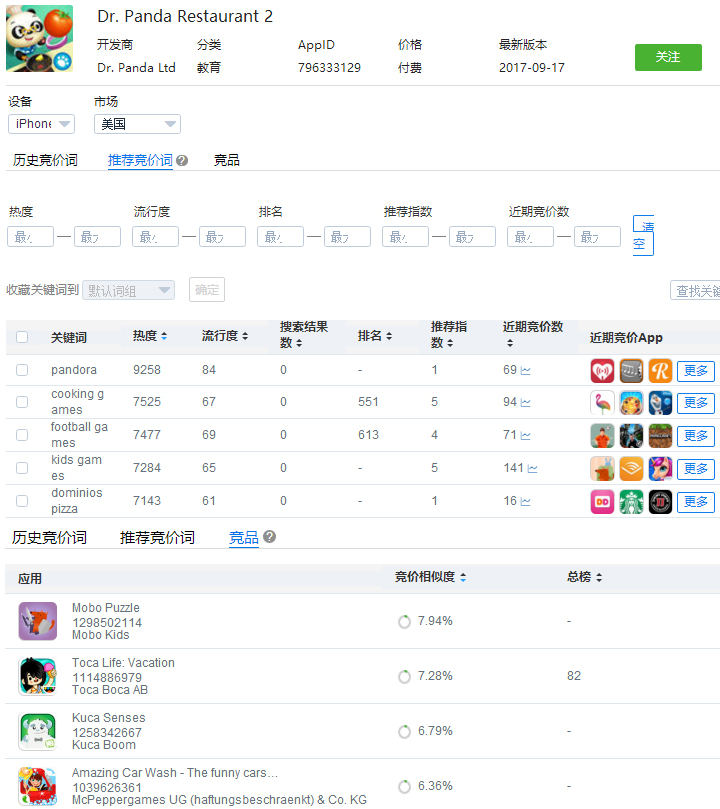This screenshot has height=809, width=720.
Task: Click the green 关注 follow button
Action: [x=668, y=57]
